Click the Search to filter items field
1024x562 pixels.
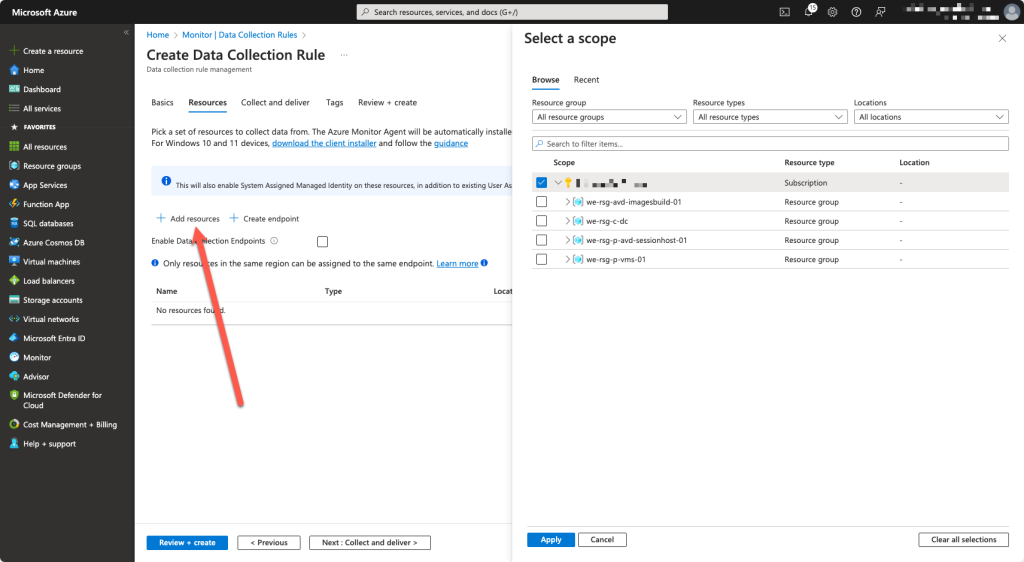[771, 144]
